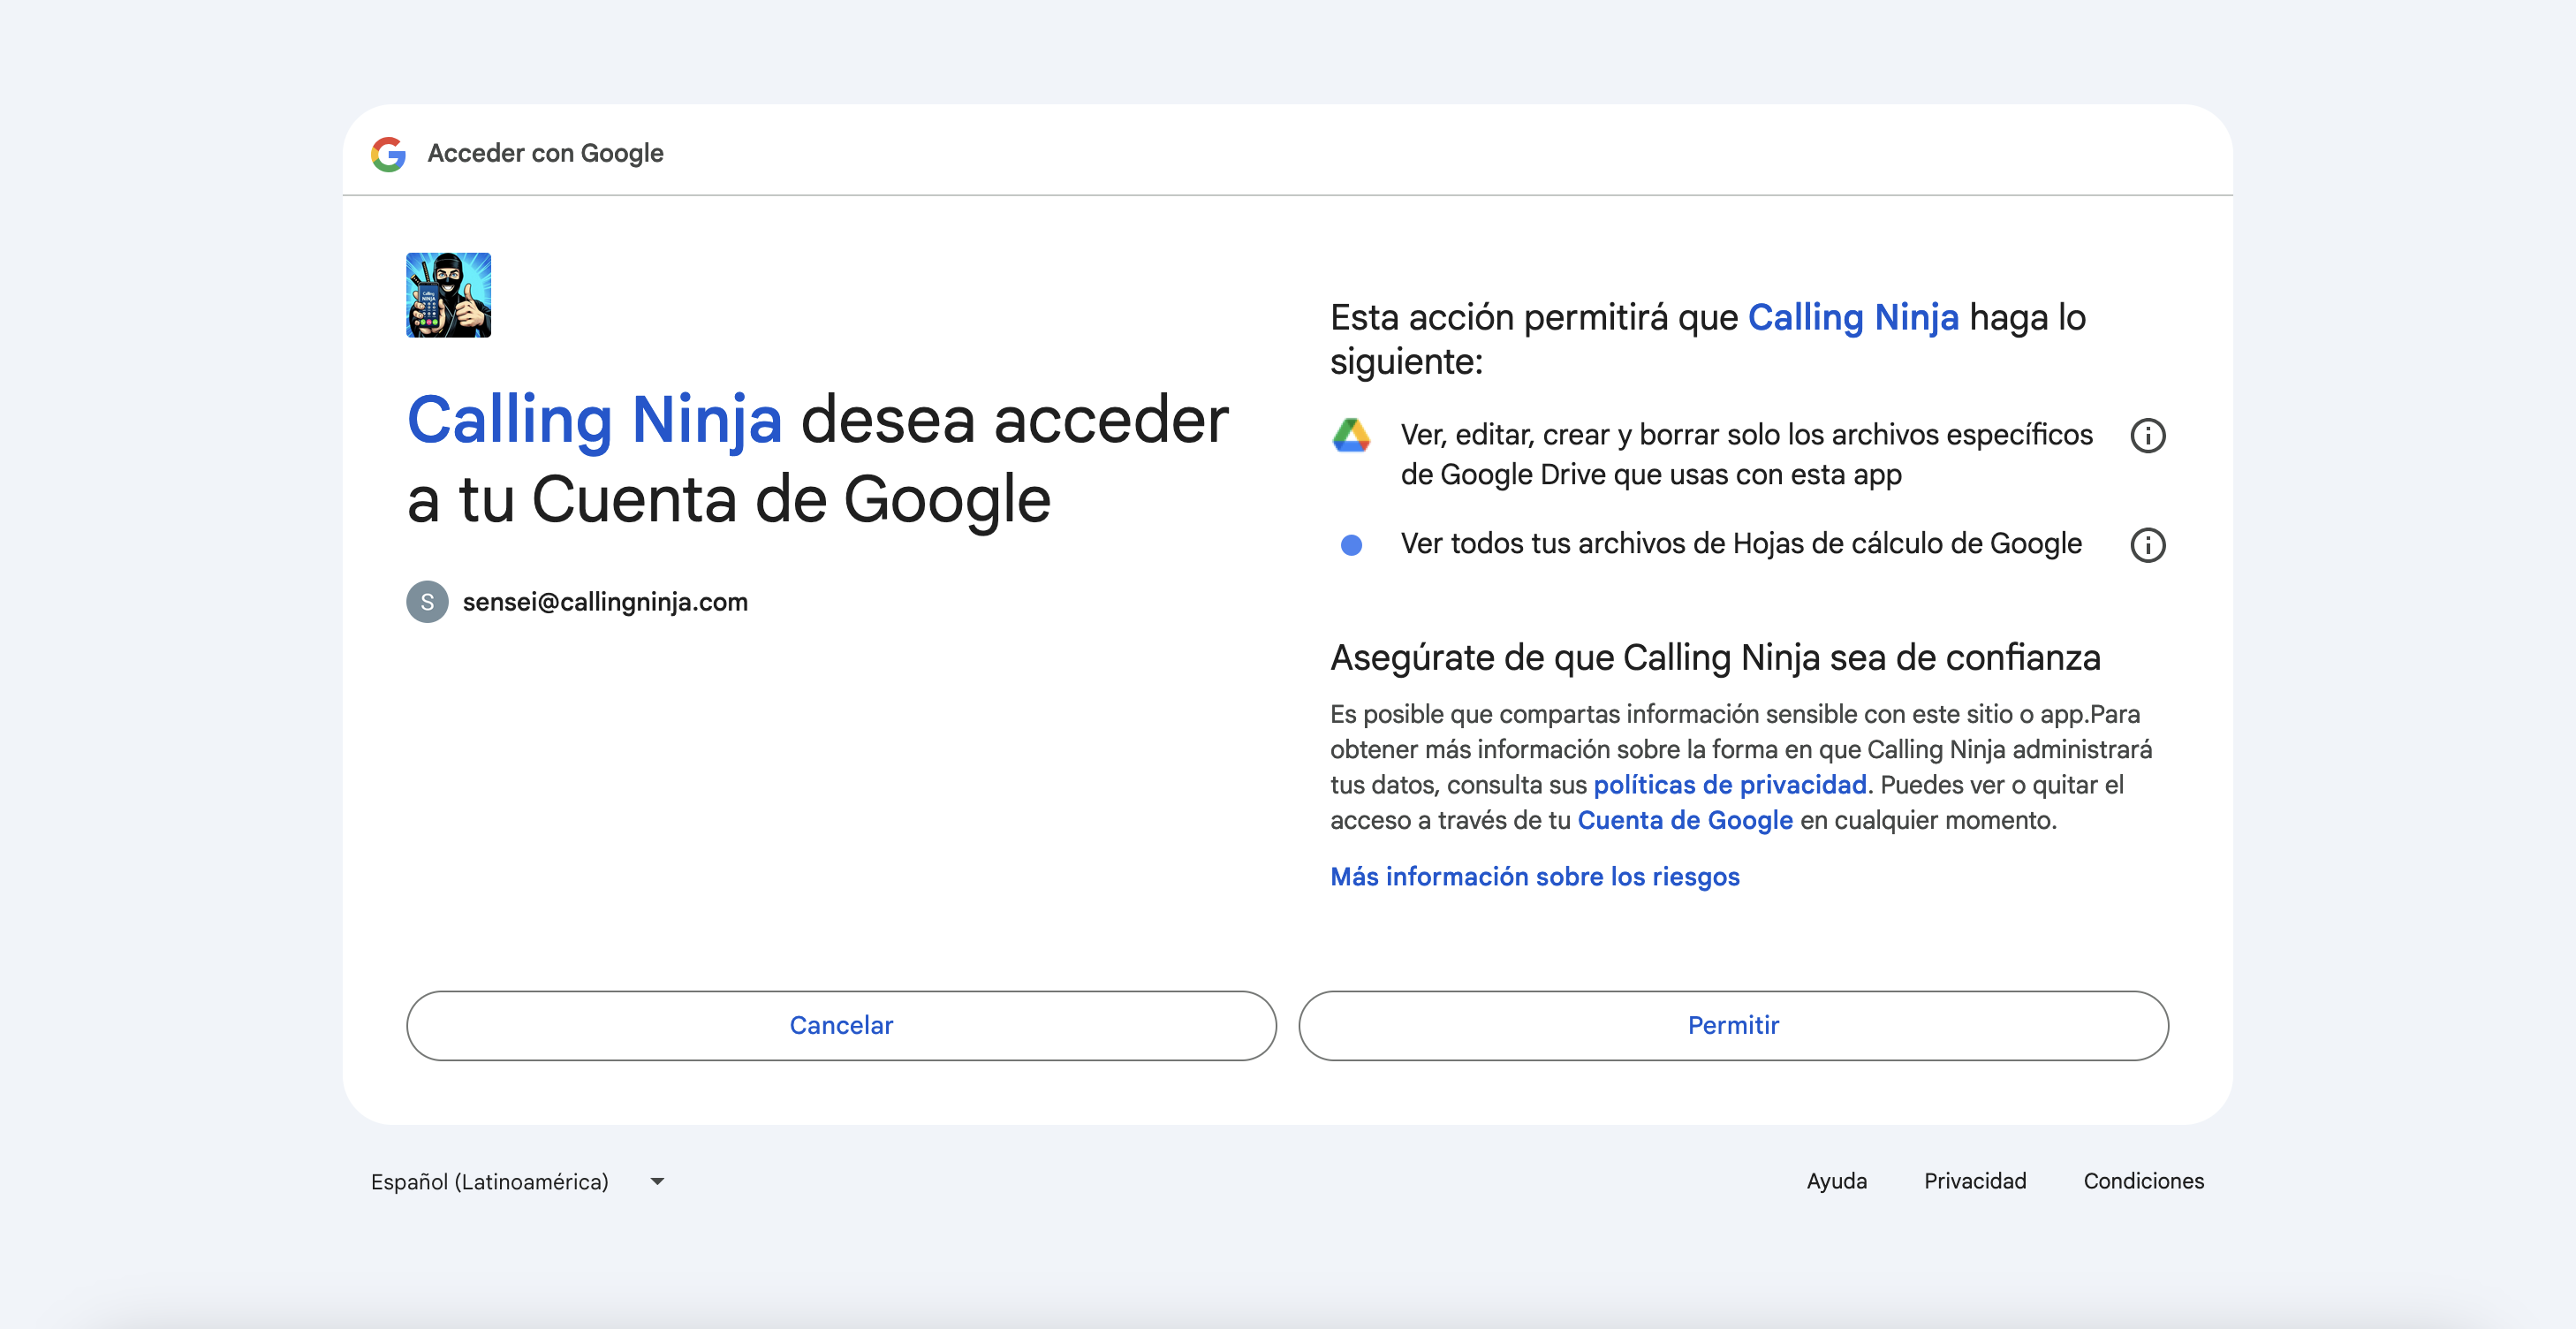Click the Cancelar button
2576x1329 pixels.
[x=841, y=1025]
